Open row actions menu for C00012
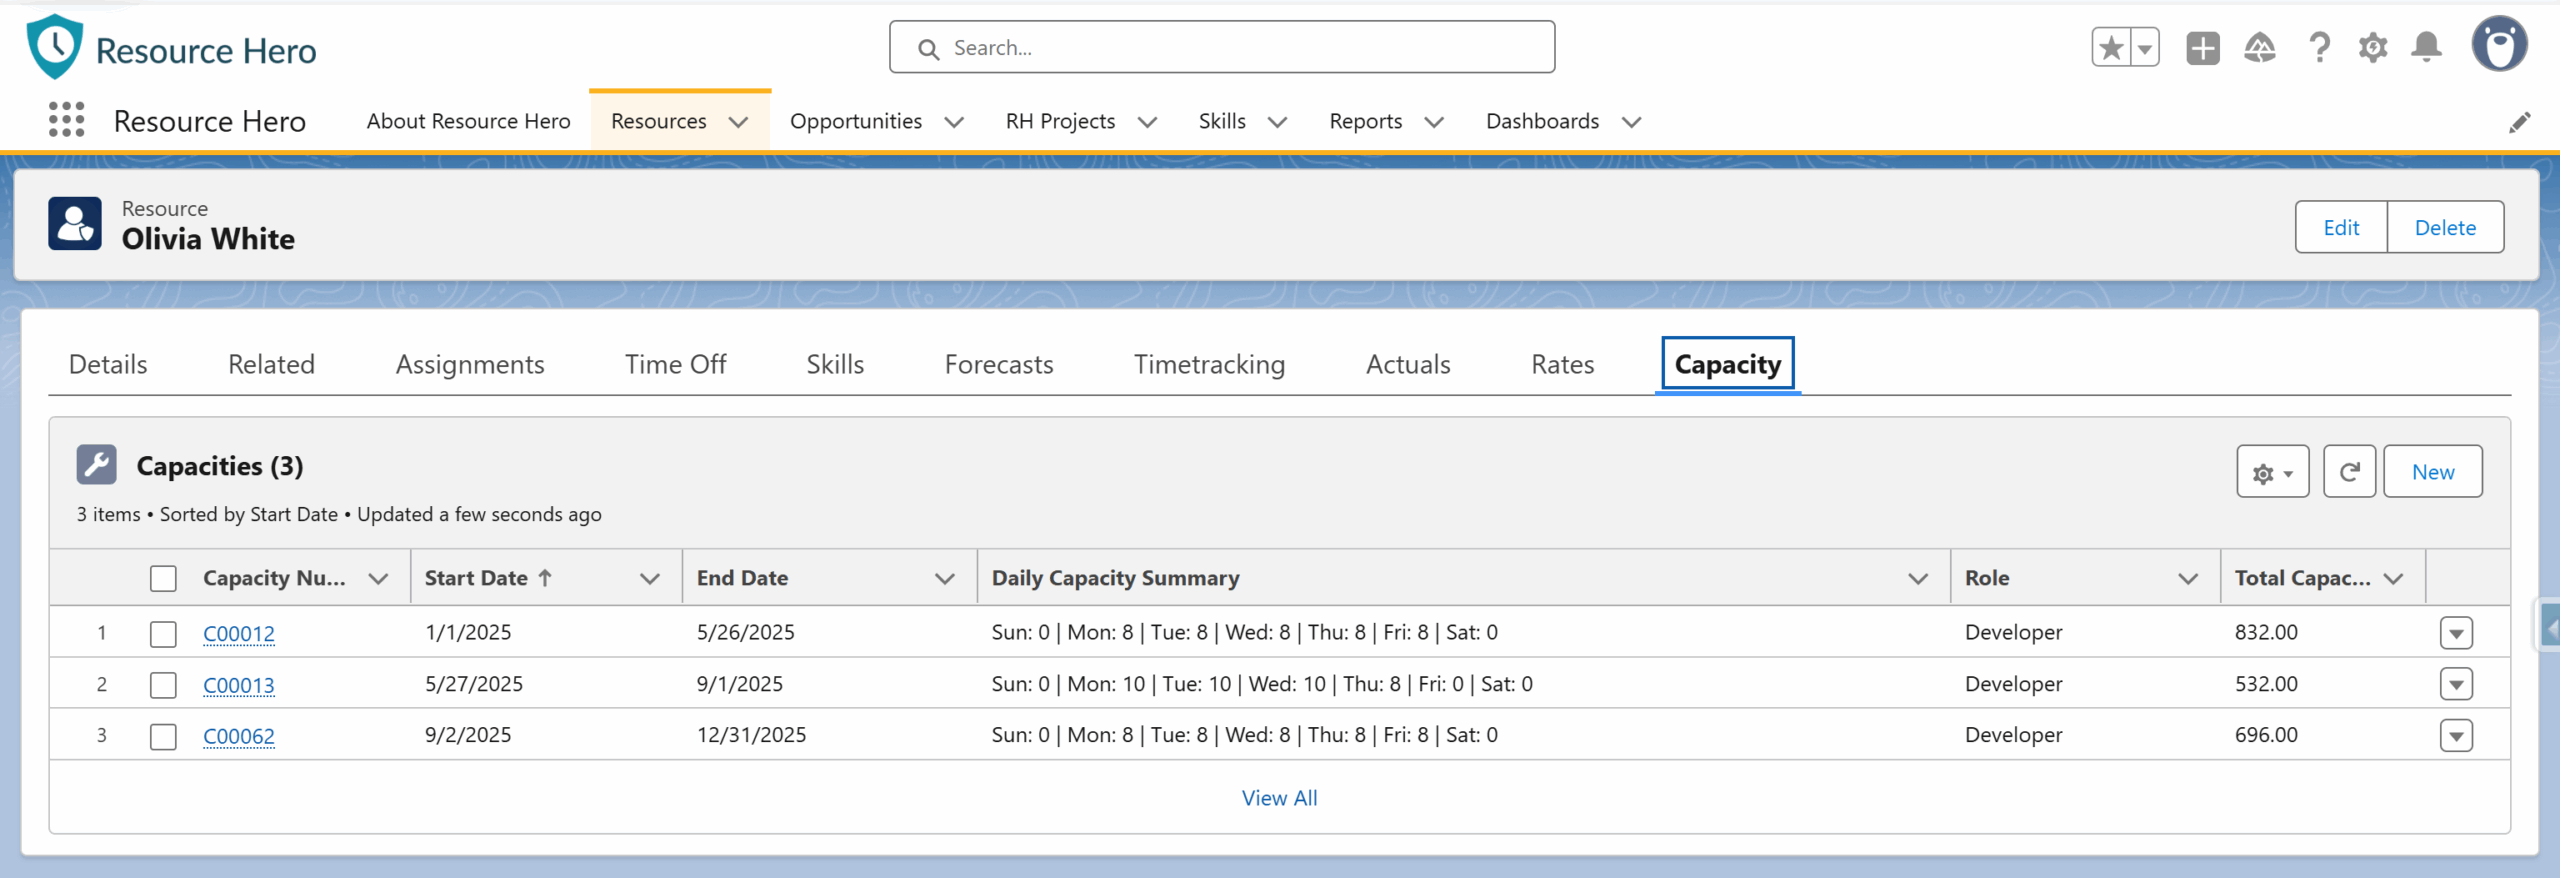 coord(2456,633)
